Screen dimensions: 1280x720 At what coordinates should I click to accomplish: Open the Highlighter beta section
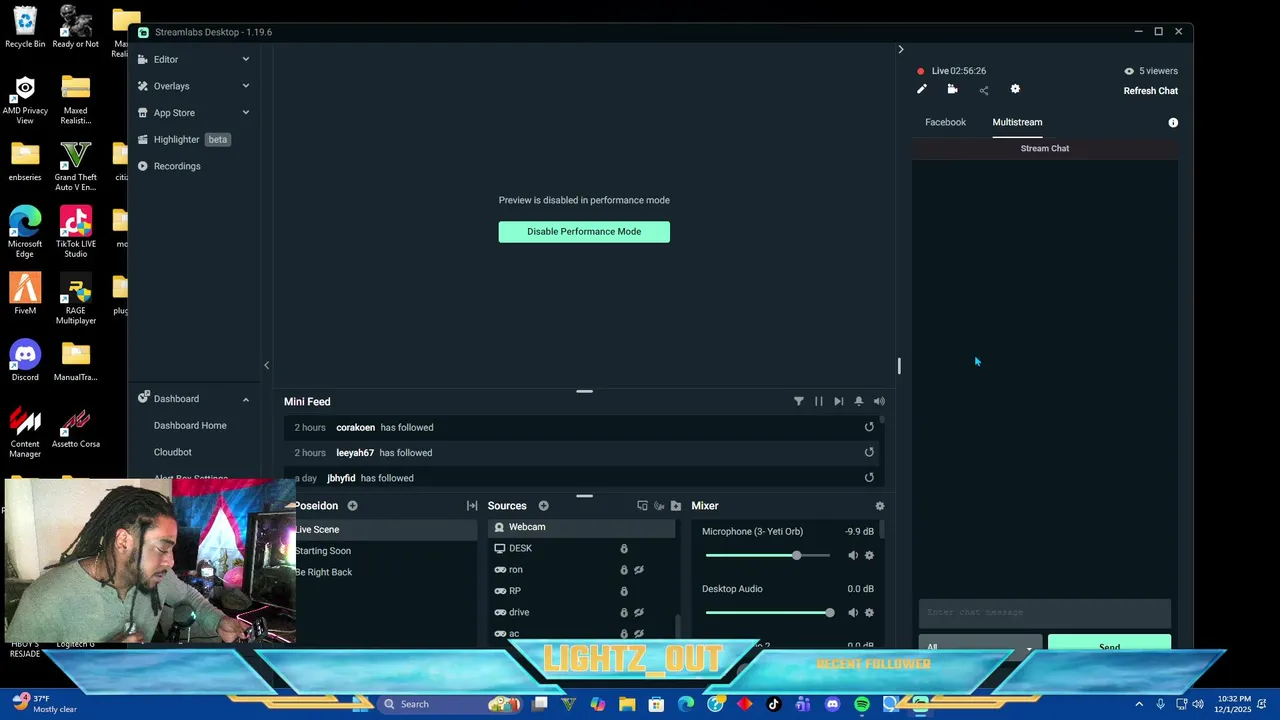pyautogui.click(x=185, y=139)
